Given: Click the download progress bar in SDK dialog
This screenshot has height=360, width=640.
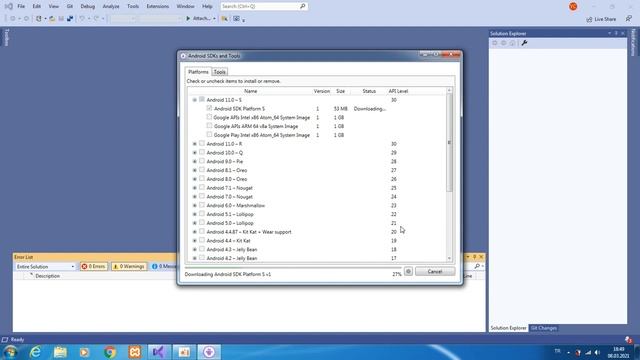Looking at the screenshot, I should coord(292,268).
